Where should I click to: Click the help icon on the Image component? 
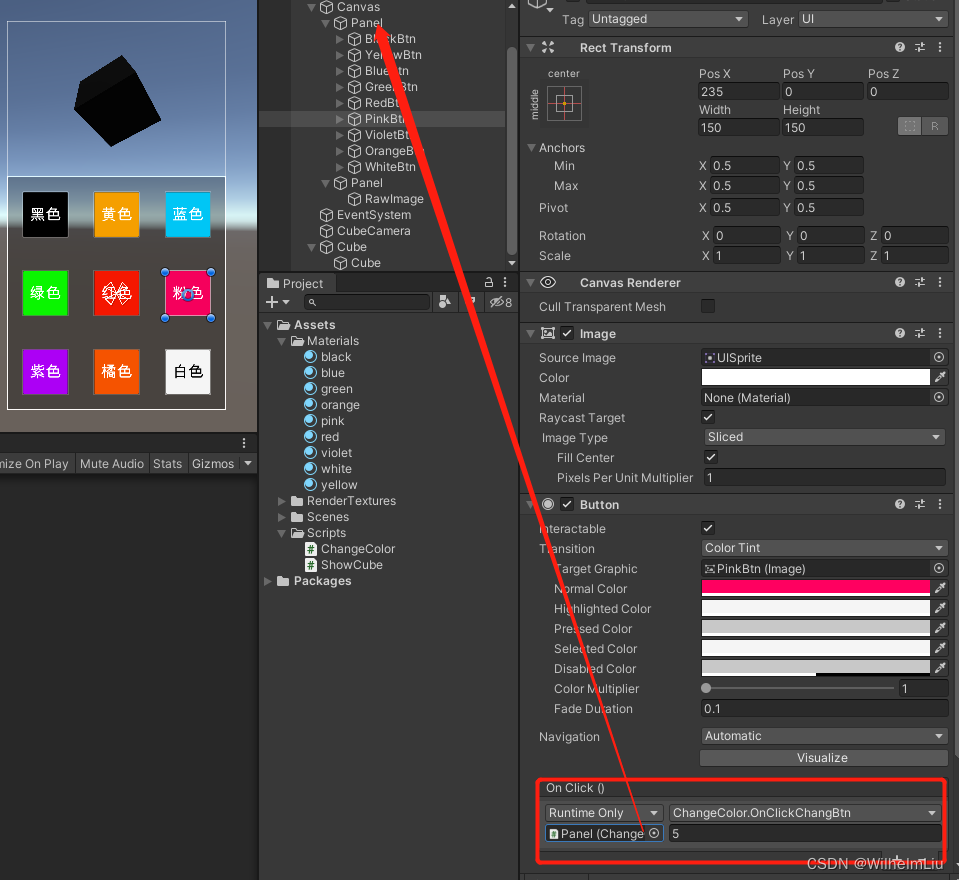click(899, 333)
